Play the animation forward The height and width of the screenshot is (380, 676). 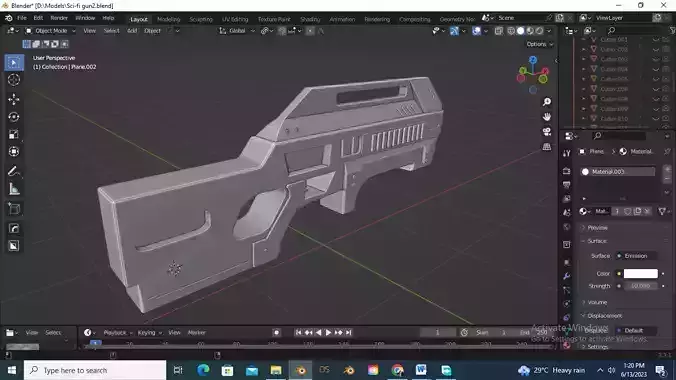329,333
